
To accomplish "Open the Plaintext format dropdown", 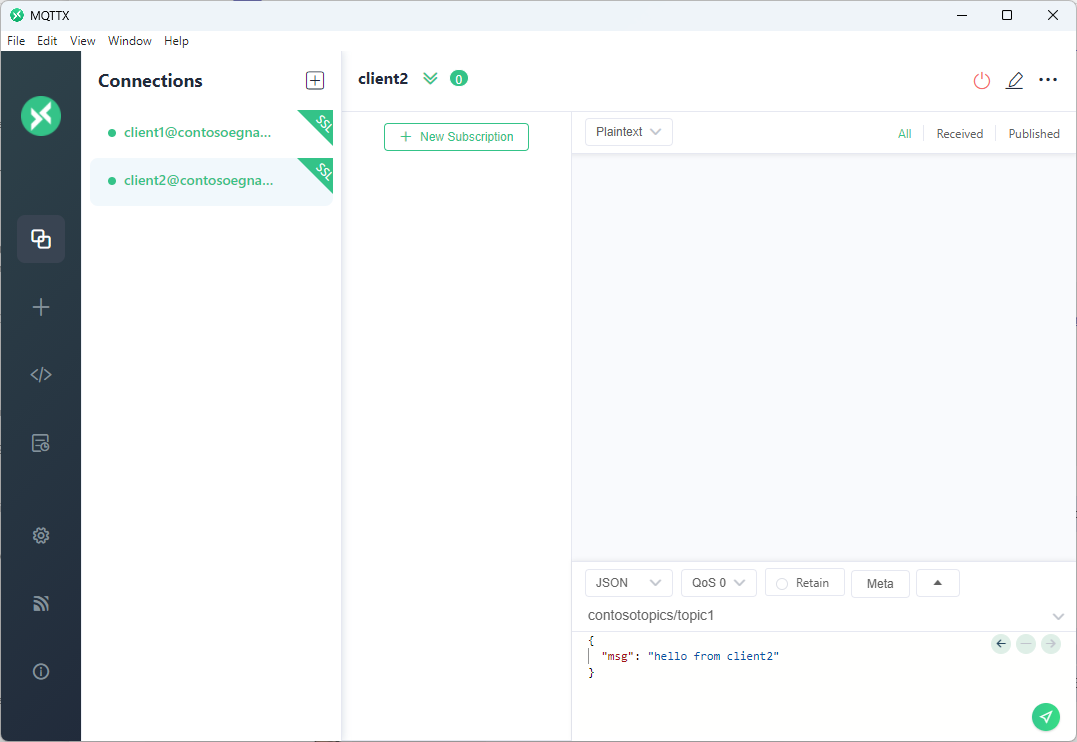I will 628,132.
